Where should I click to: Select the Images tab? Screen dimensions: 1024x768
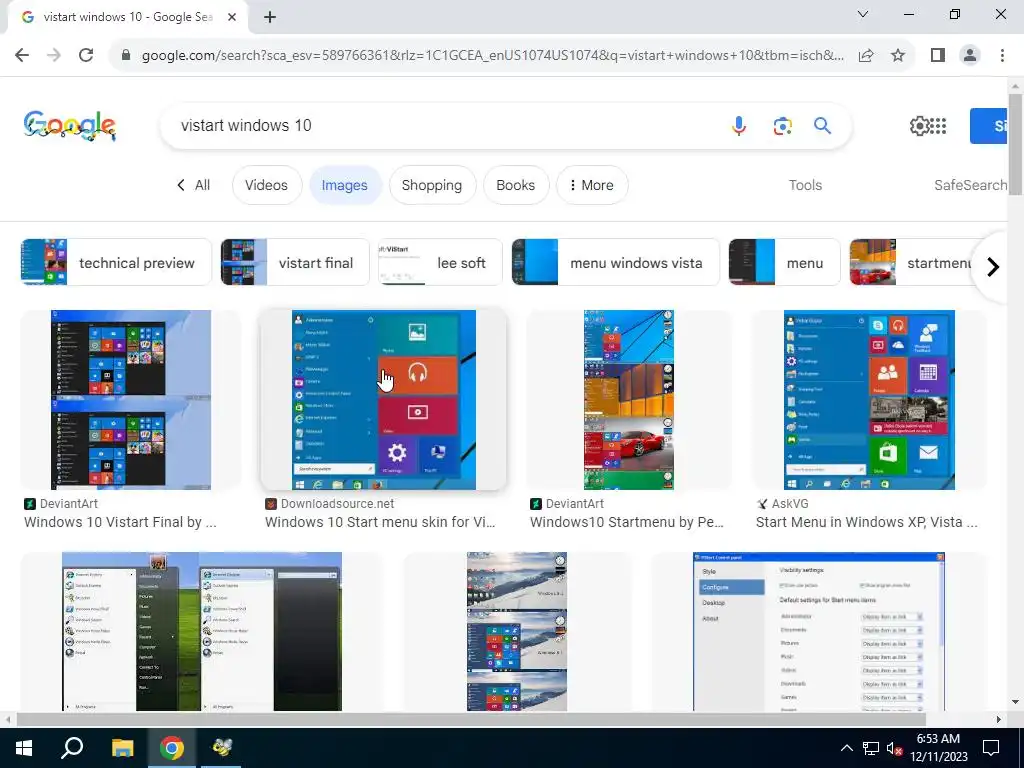pos(345,185)
